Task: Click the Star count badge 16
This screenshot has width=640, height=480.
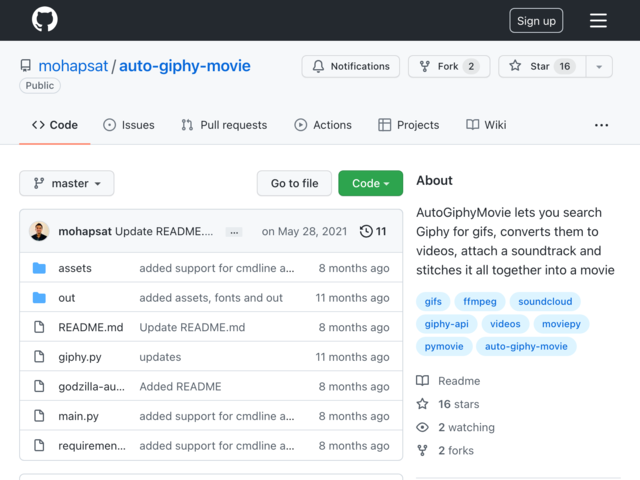Action: click(565, 66)
